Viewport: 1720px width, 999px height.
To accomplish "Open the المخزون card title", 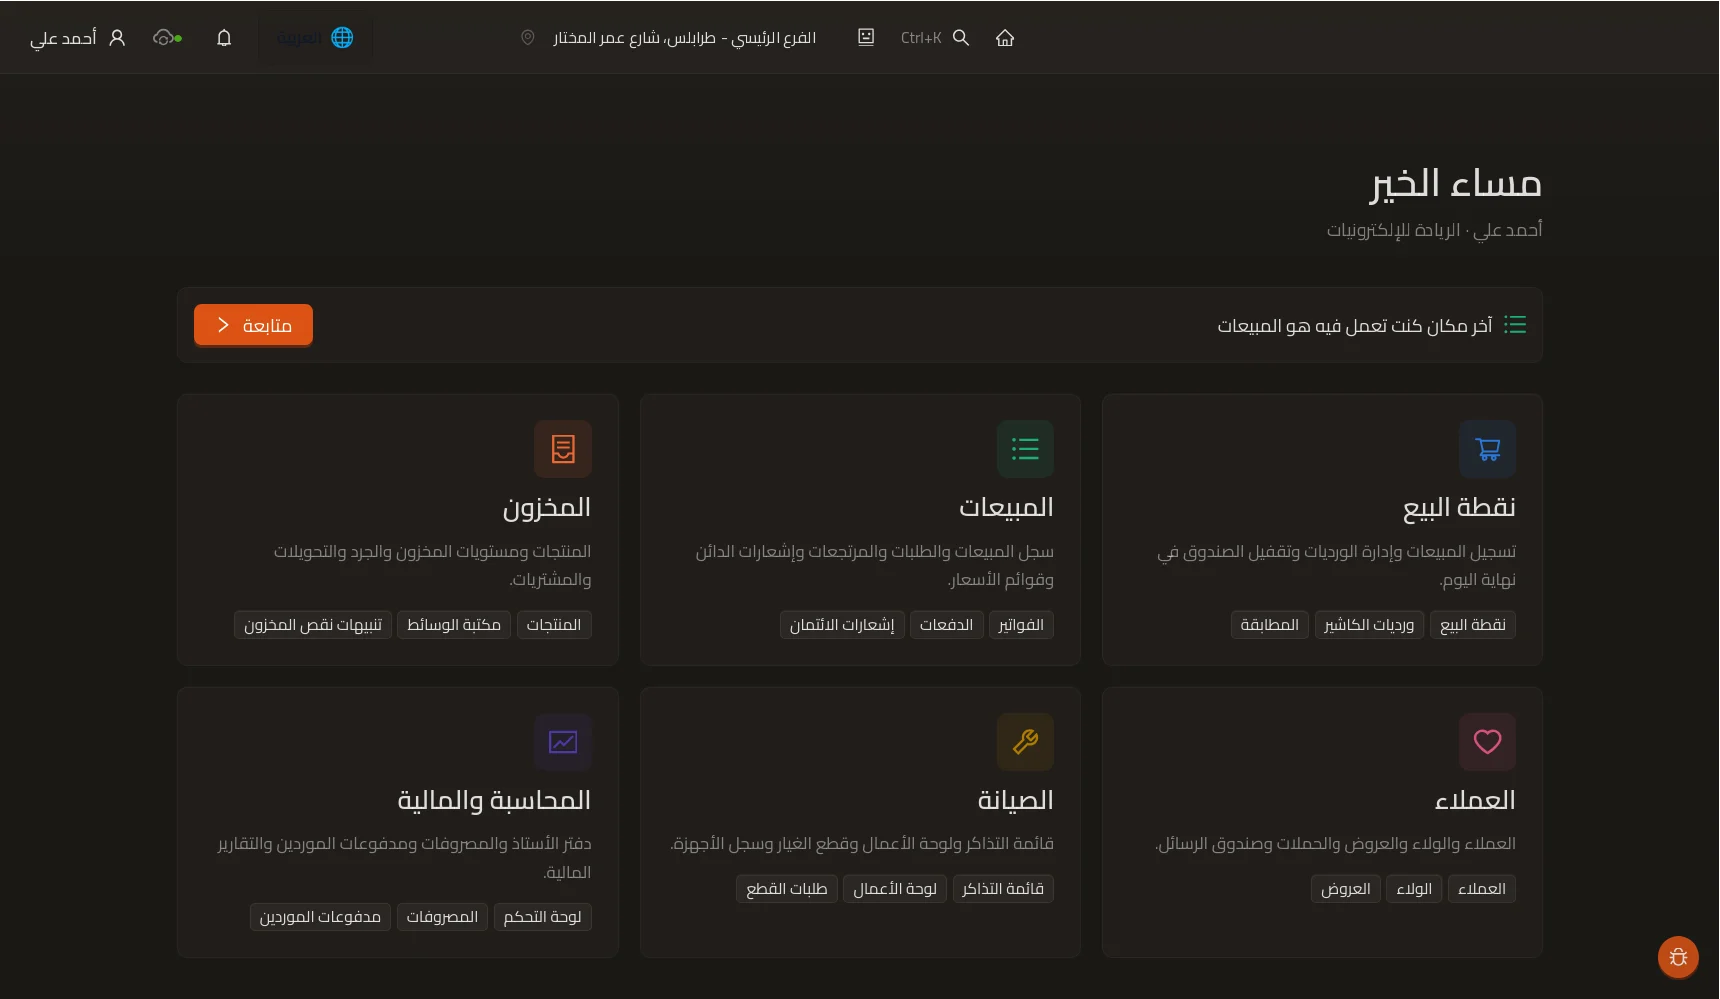I will (546, 508).
